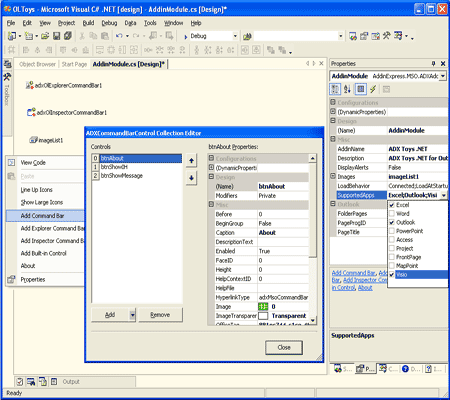This screenshot has width=450, height=400.
Task: Move control up with the up arrow
Action: [x=191, y=161]
